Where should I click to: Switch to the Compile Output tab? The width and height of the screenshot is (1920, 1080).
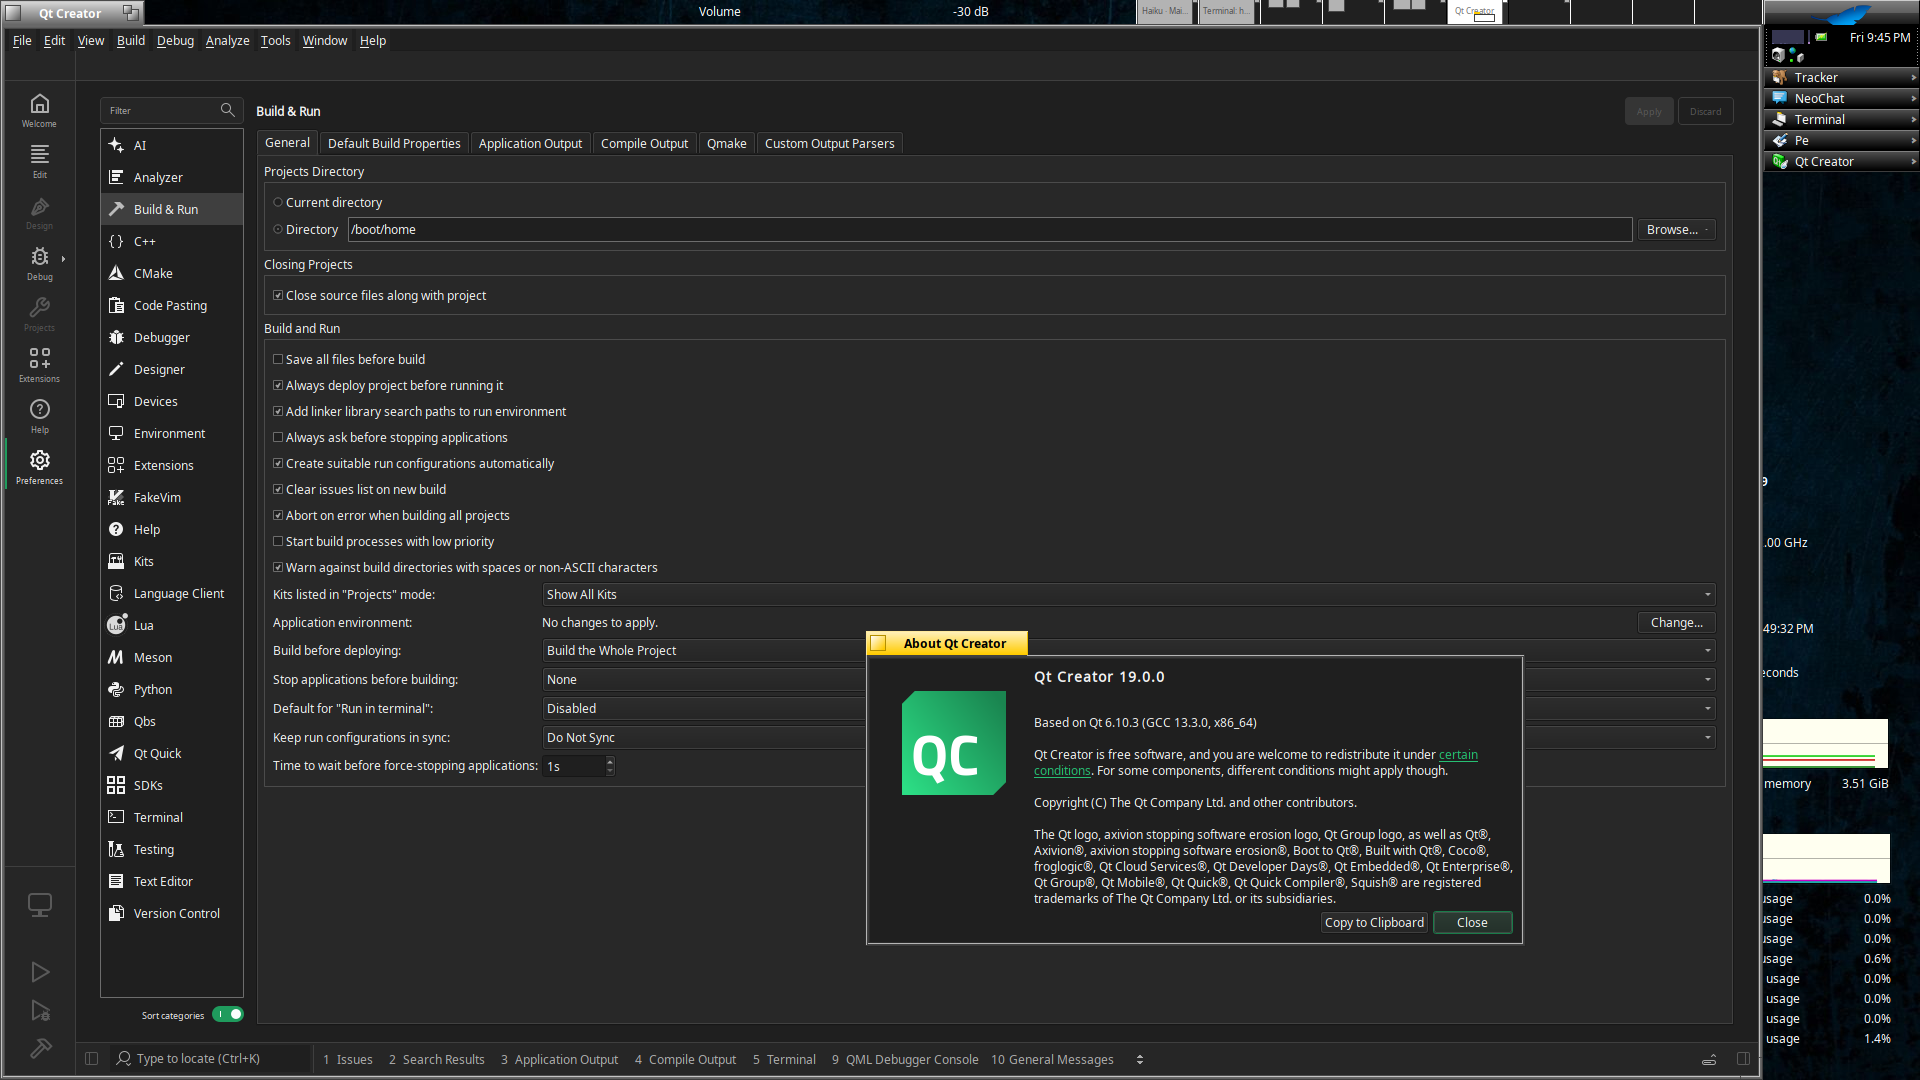click(x=644, y=143)
